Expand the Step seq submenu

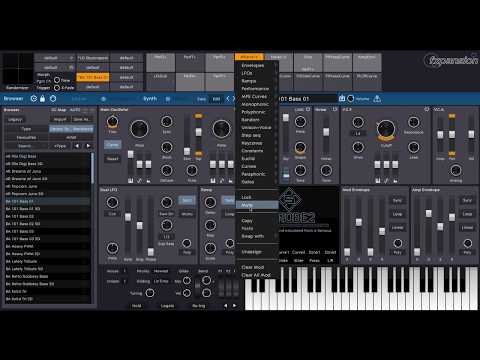click(x=256, y=135)
